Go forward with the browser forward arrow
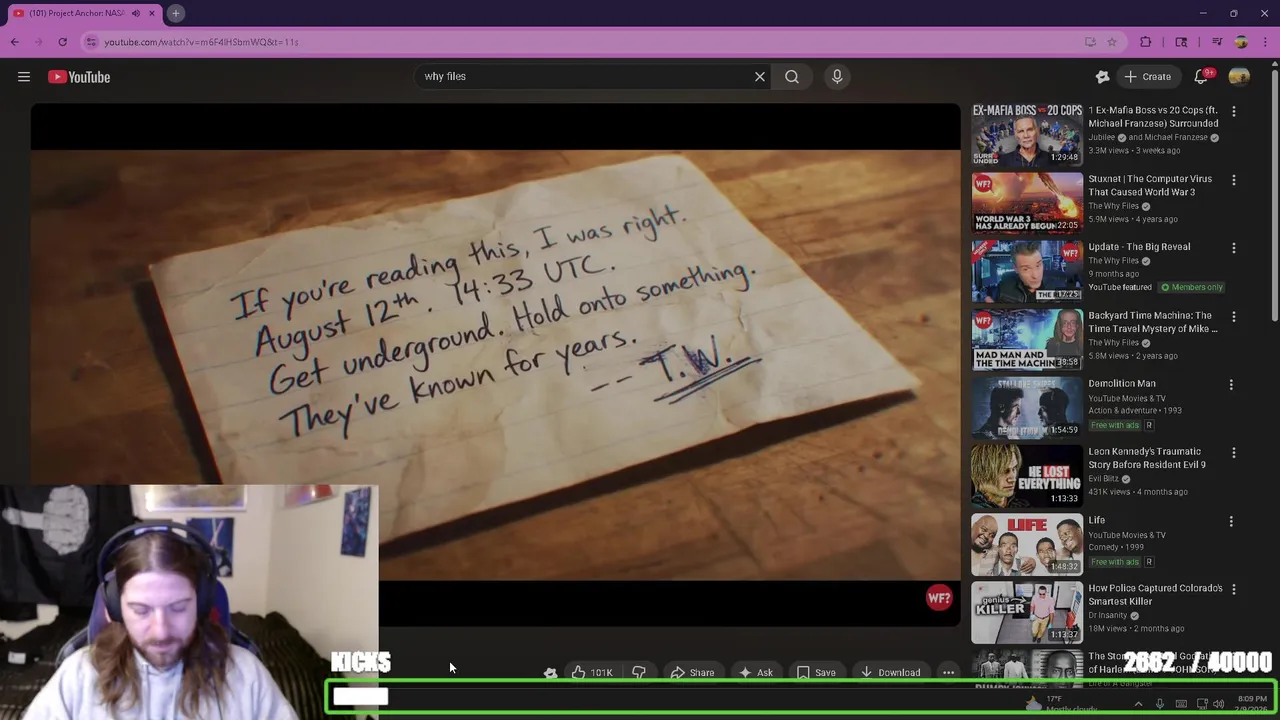 pos(38,42)
